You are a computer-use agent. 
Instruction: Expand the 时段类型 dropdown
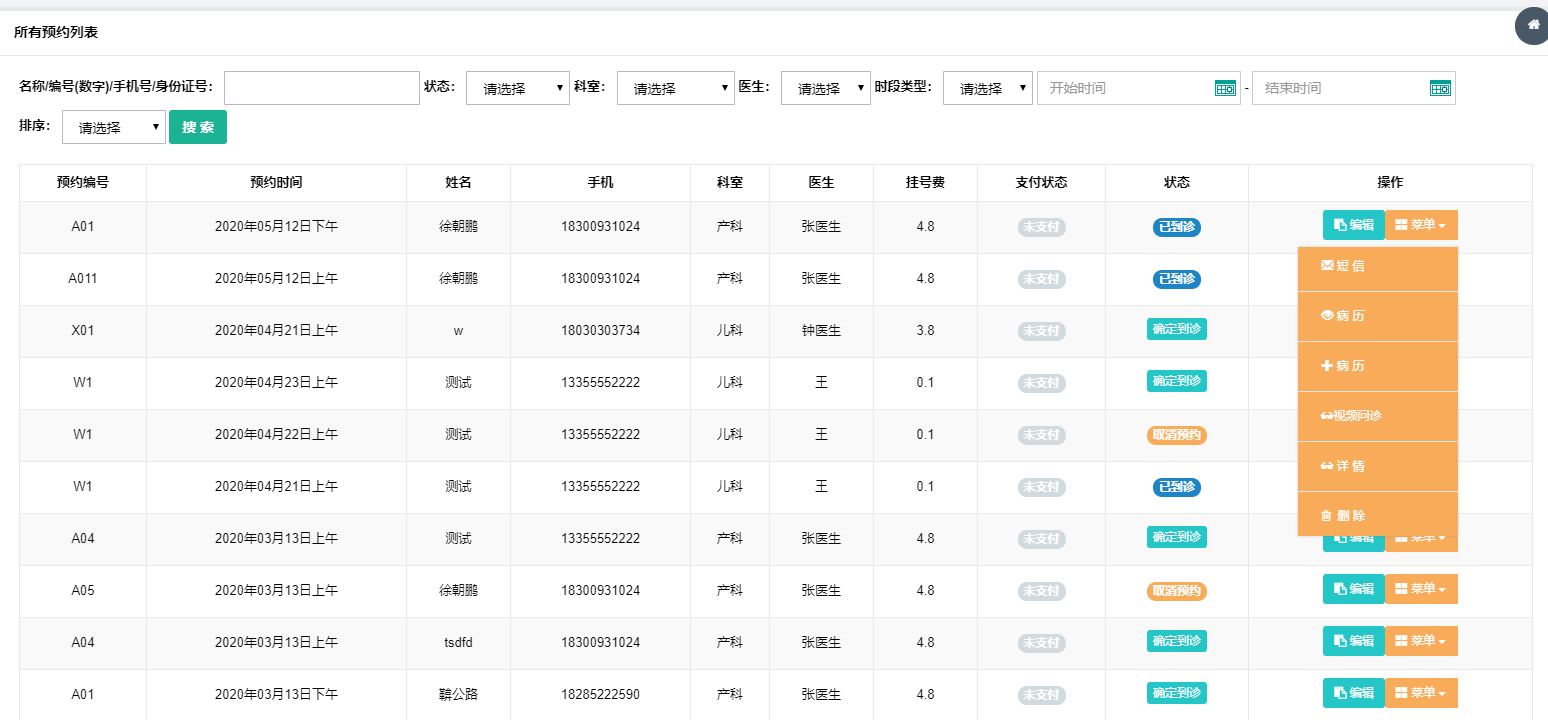987,88
